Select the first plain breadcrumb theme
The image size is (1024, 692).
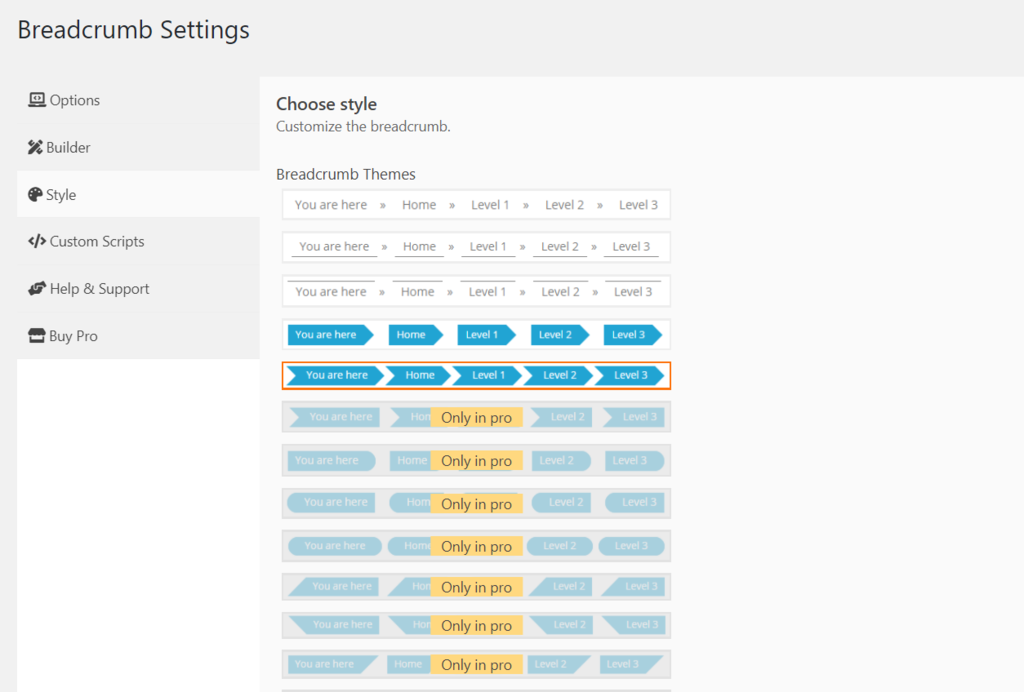[x=476, y=204]
